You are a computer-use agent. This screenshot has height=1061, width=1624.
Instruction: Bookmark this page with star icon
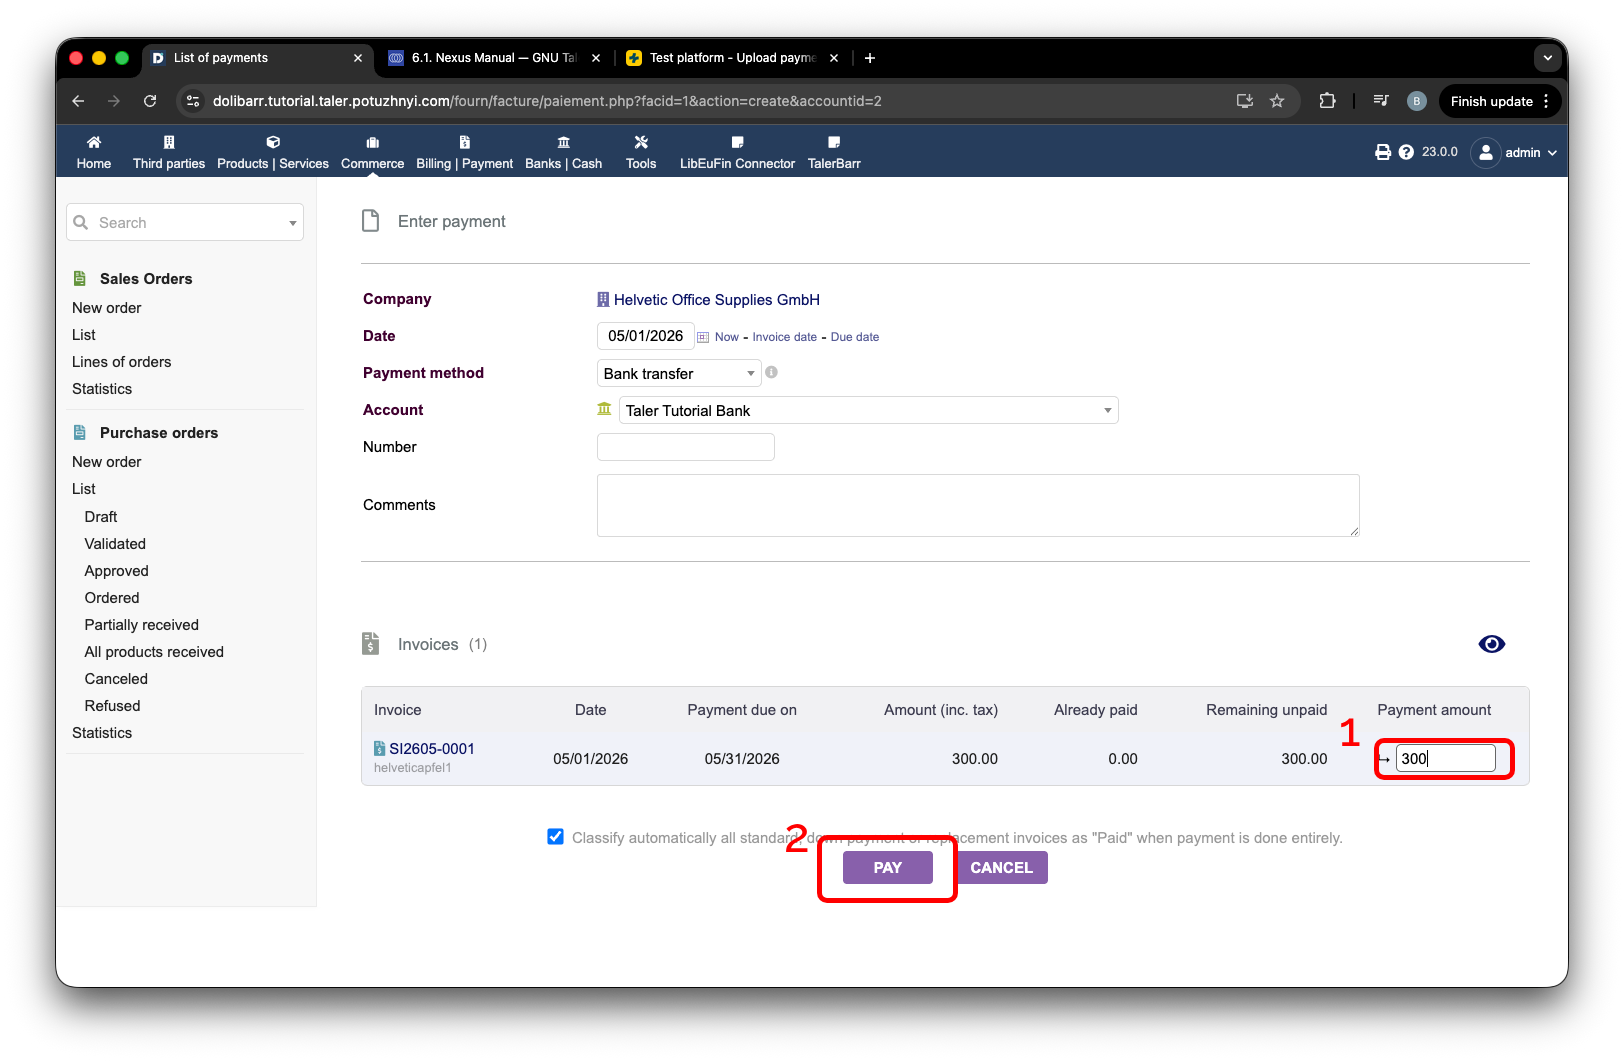pos(1277,101)
